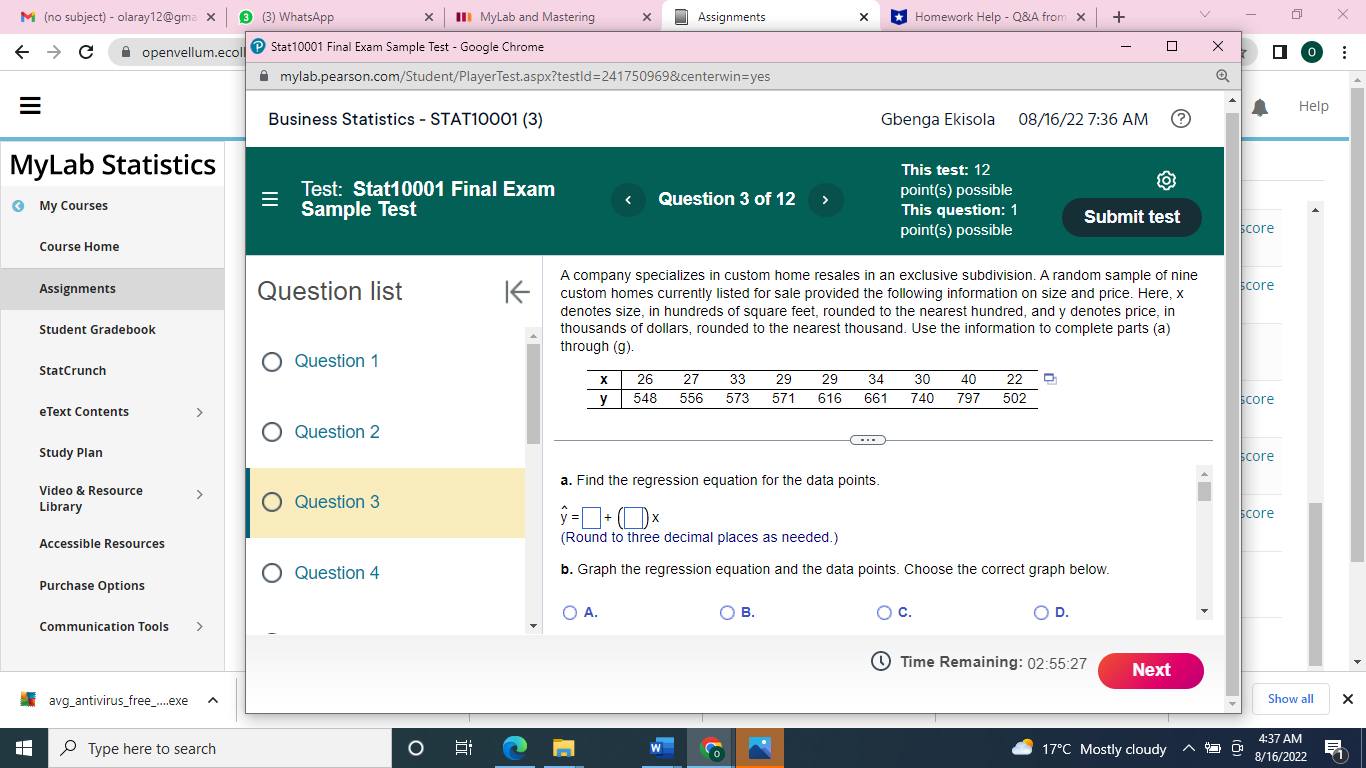Screen dimensions: 1366x768
Task: Open the browser side panel icon
Action: click(x=1279, y=53)
